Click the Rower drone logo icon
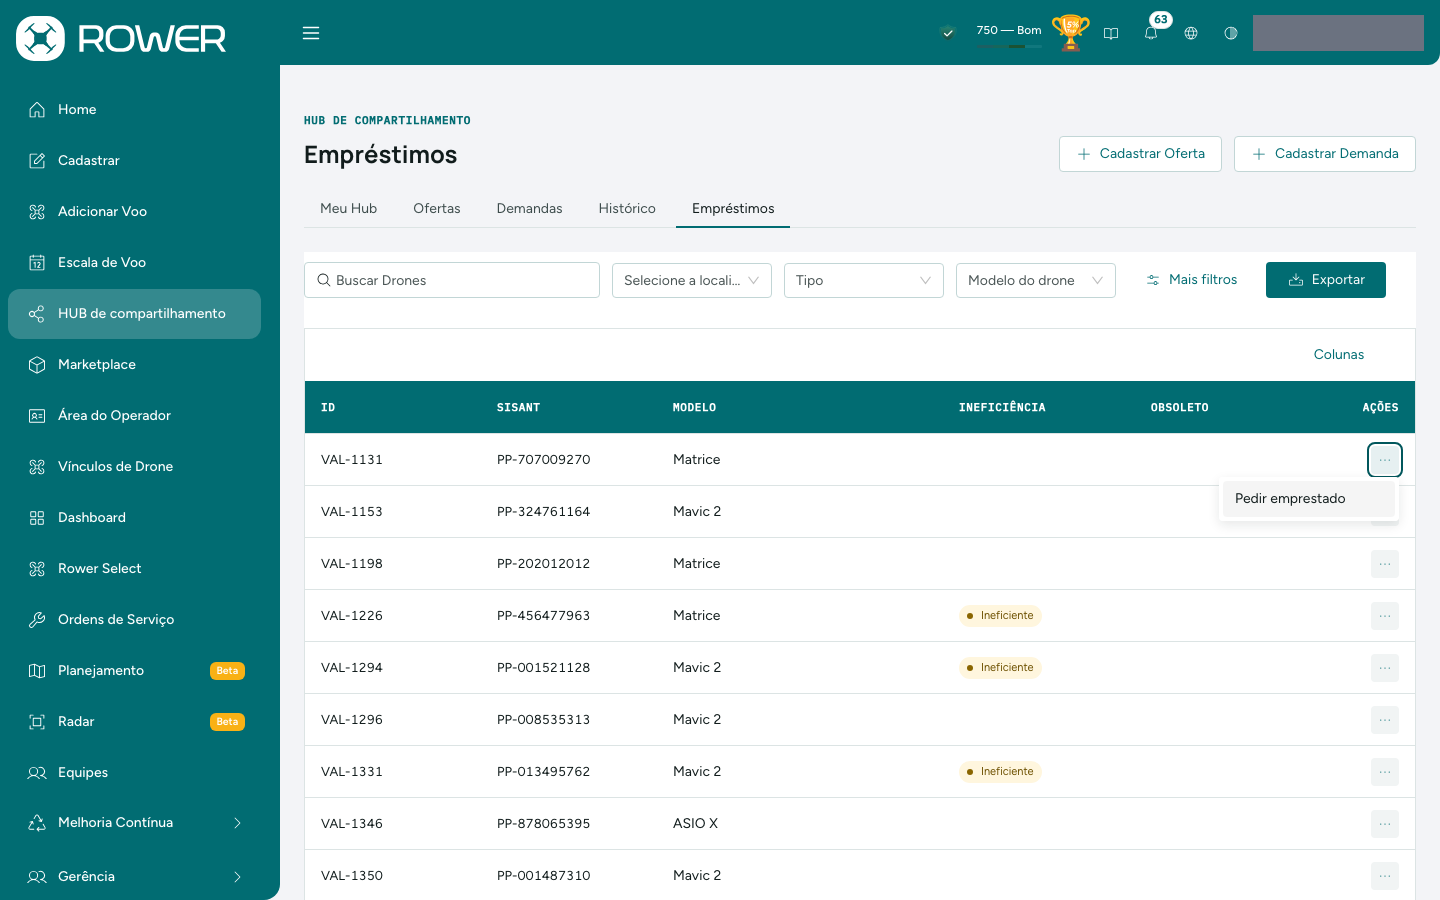 pyautogui.click(x=40, y=38)
